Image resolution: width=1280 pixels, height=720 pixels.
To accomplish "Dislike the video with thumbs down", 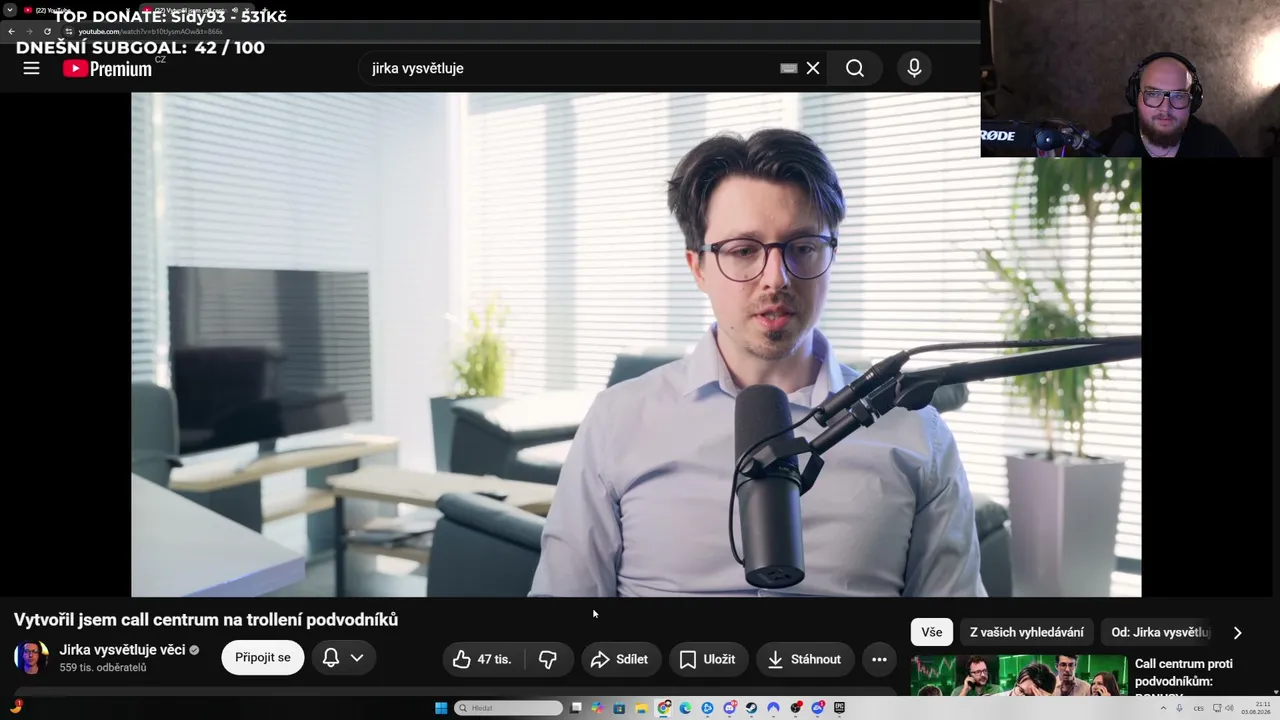I will (548, 659).
